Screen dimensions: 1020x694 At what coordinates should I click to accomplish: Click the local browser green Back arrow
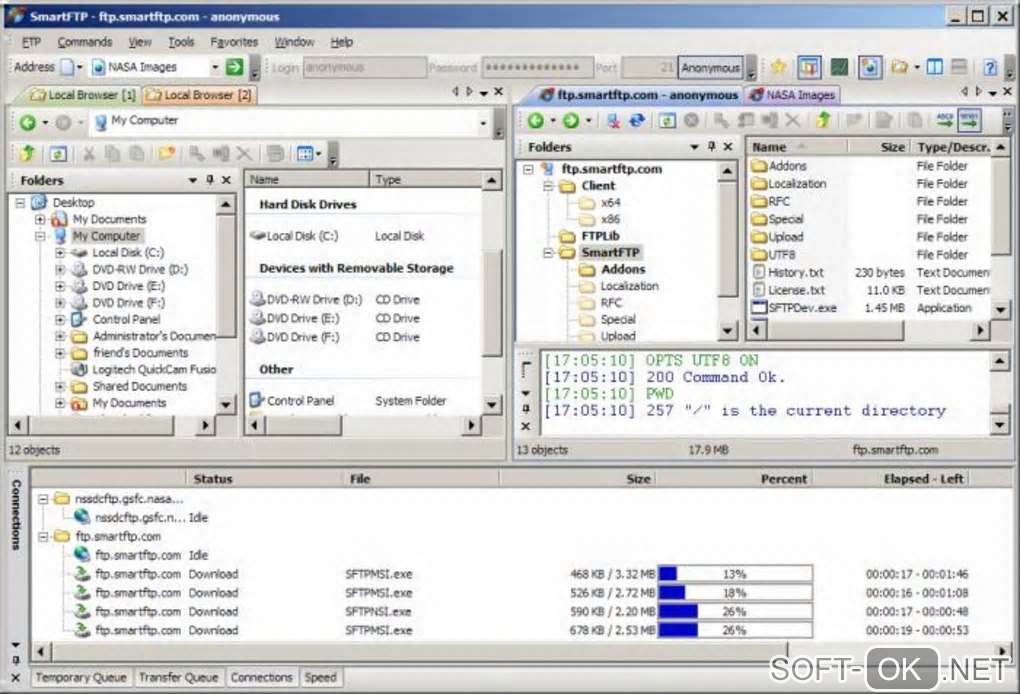27,122
